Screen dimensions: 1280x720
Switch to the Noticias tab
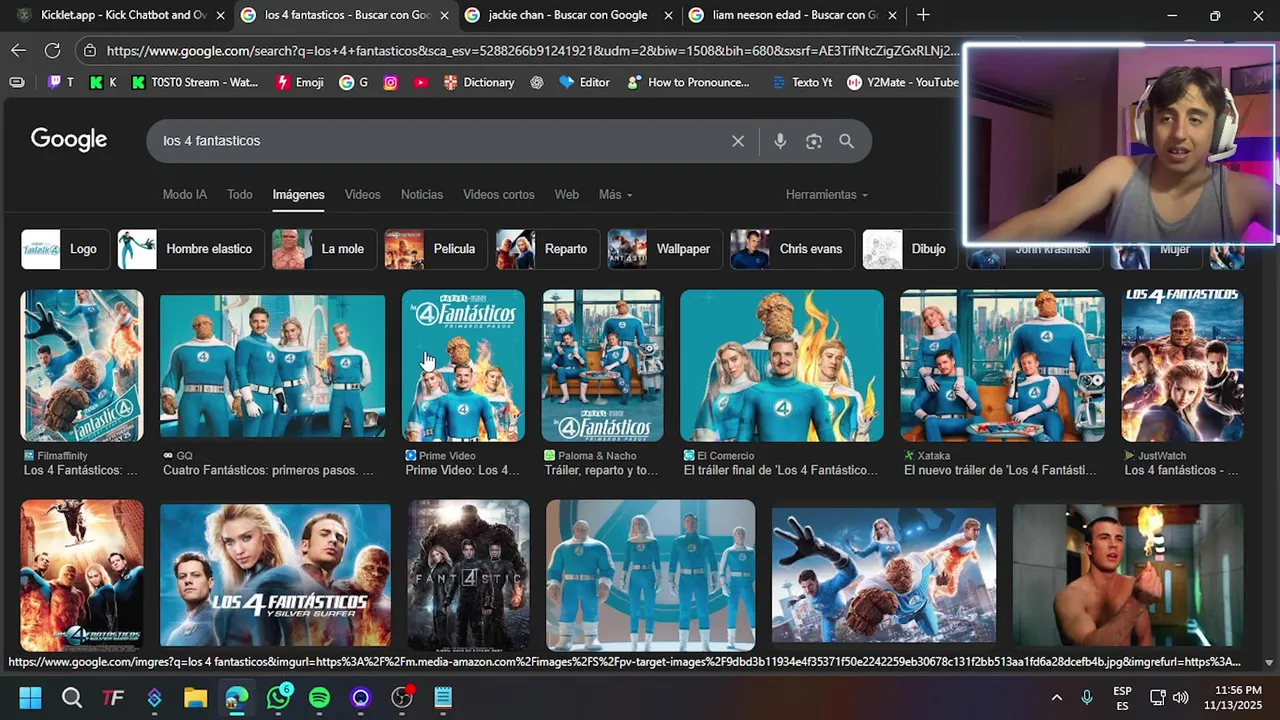[x=422, y=194]
